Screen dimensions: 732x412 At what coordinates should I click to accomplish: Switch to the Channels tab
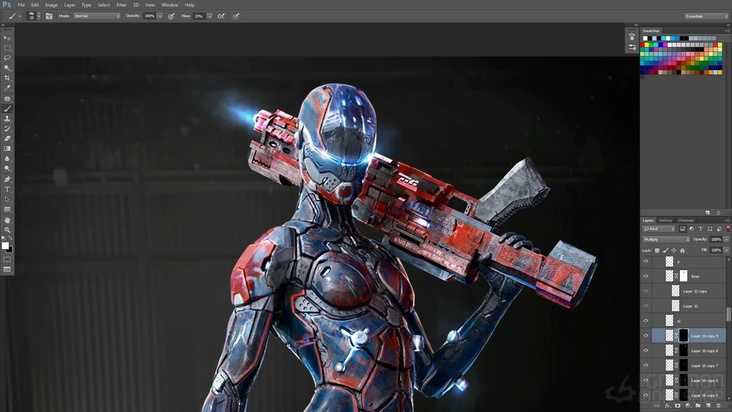[686, 220]
